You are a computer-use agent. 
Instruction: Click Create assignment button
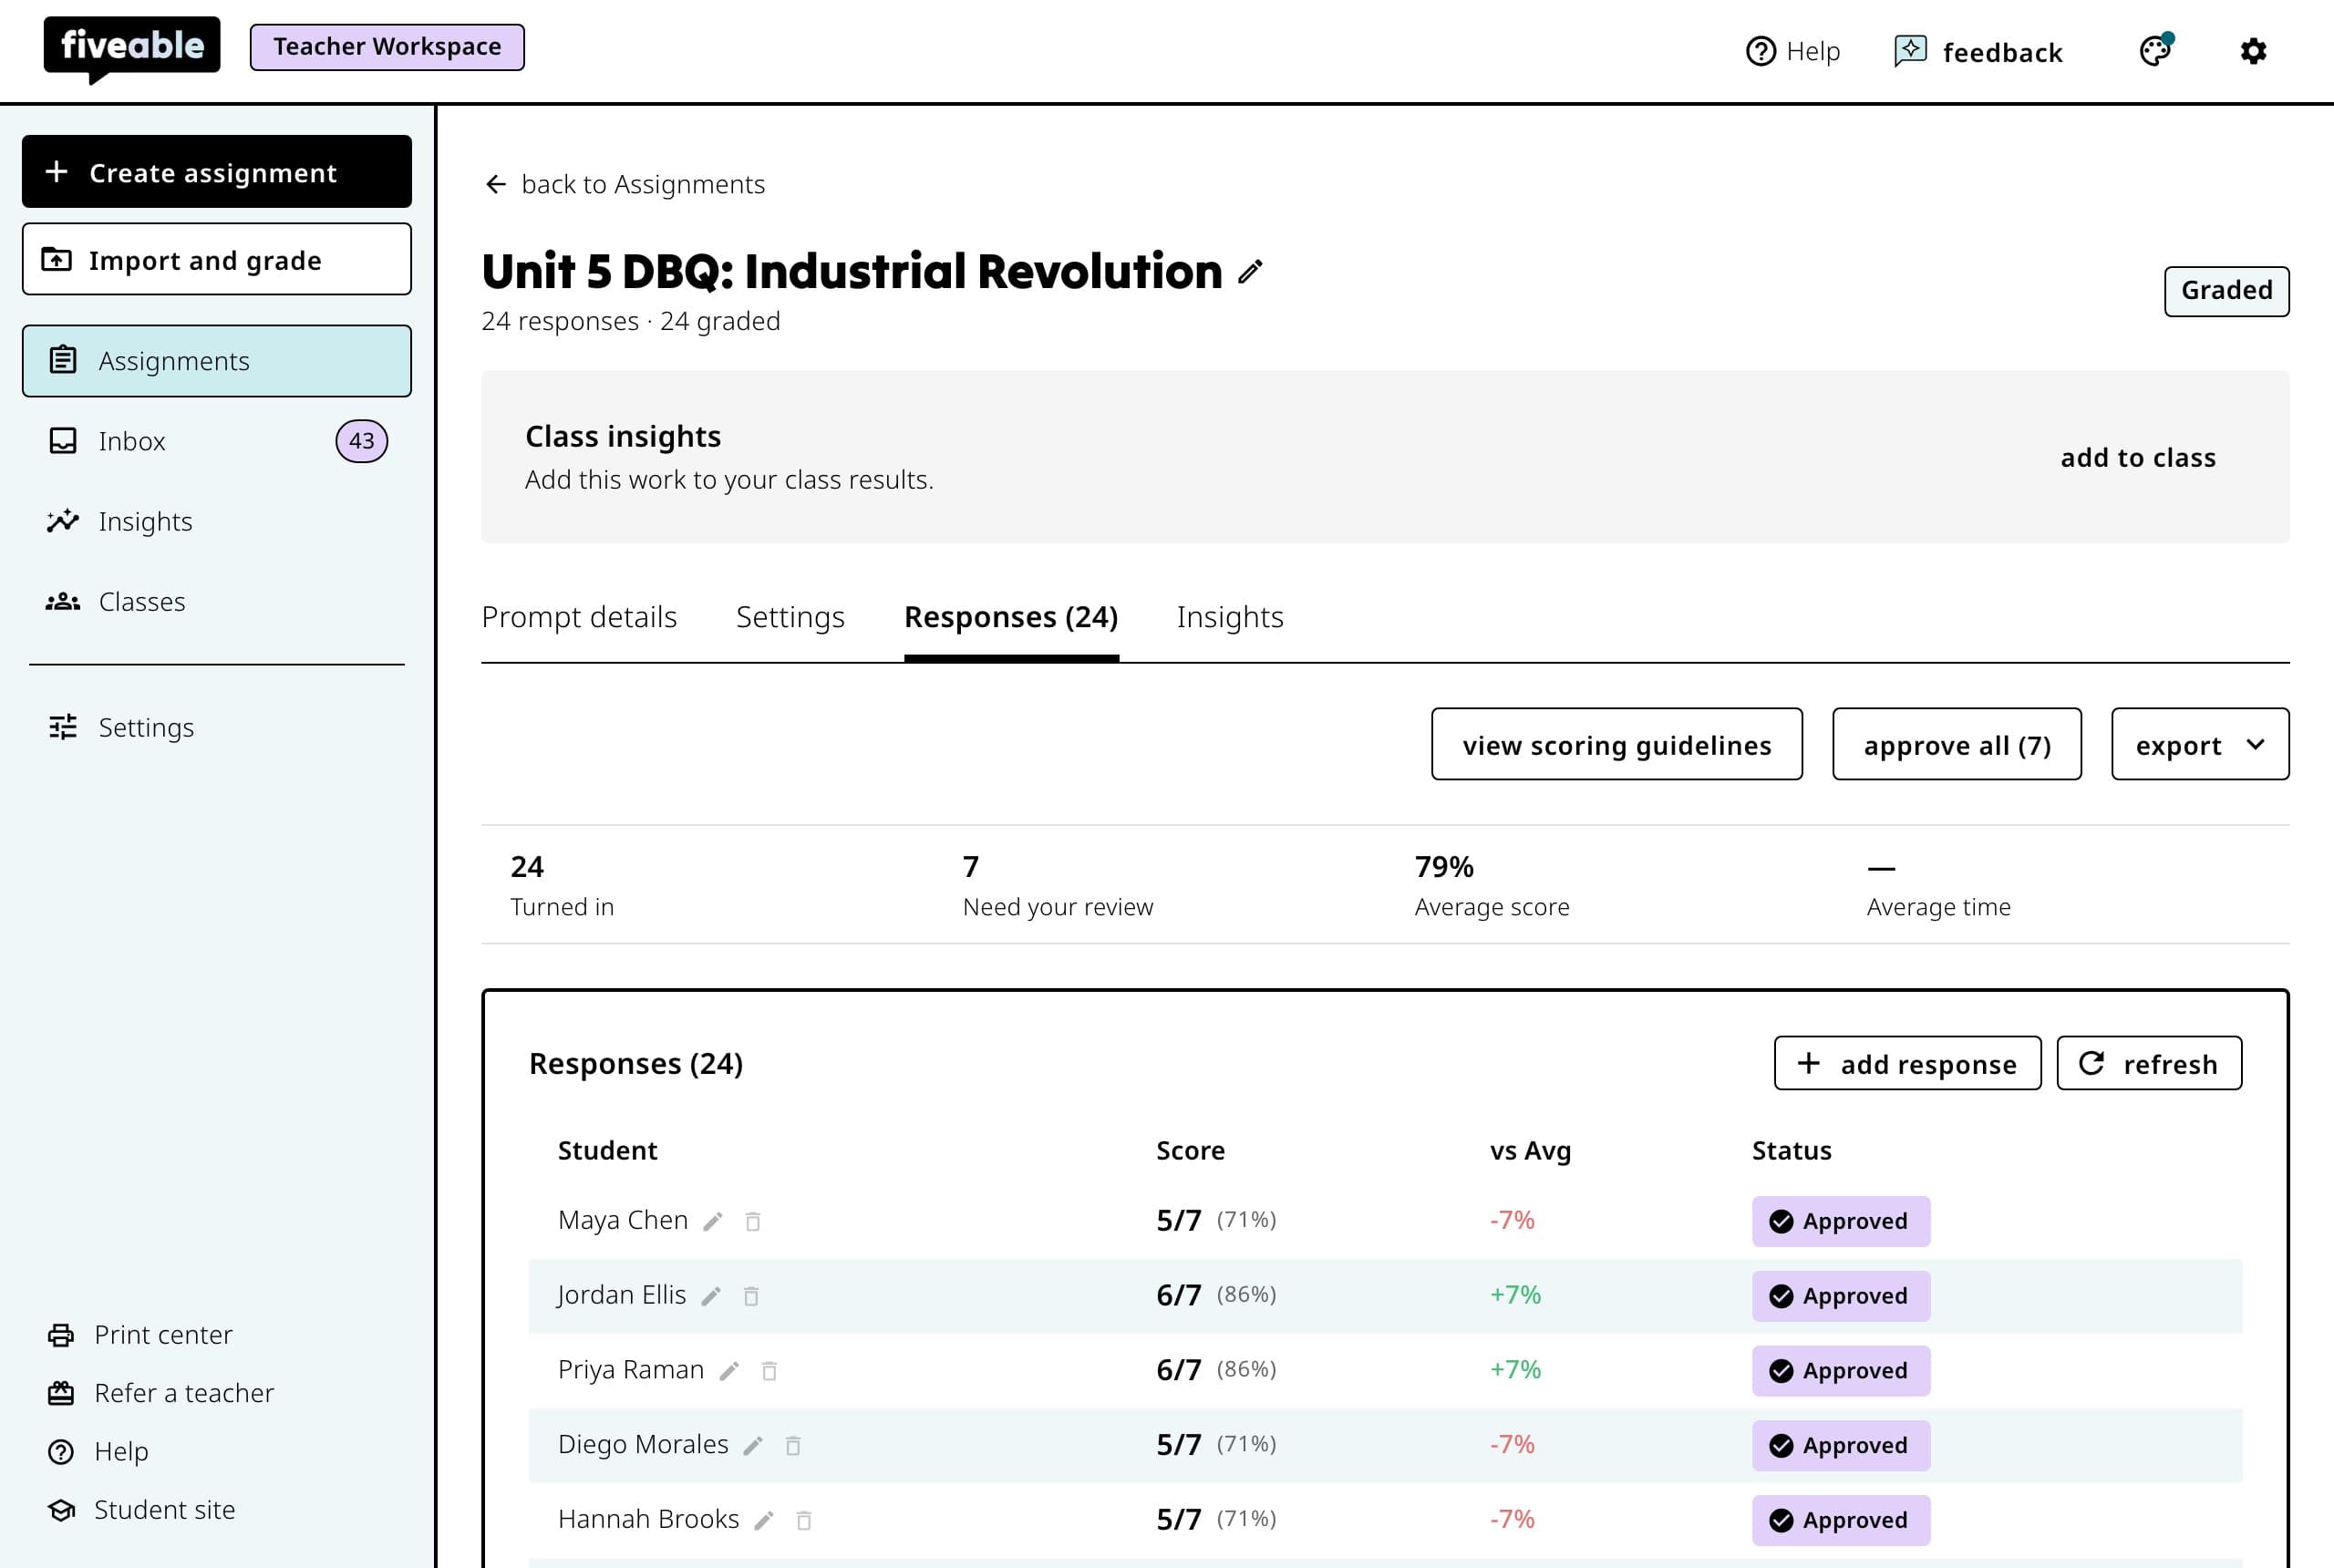tap(217, 172)
